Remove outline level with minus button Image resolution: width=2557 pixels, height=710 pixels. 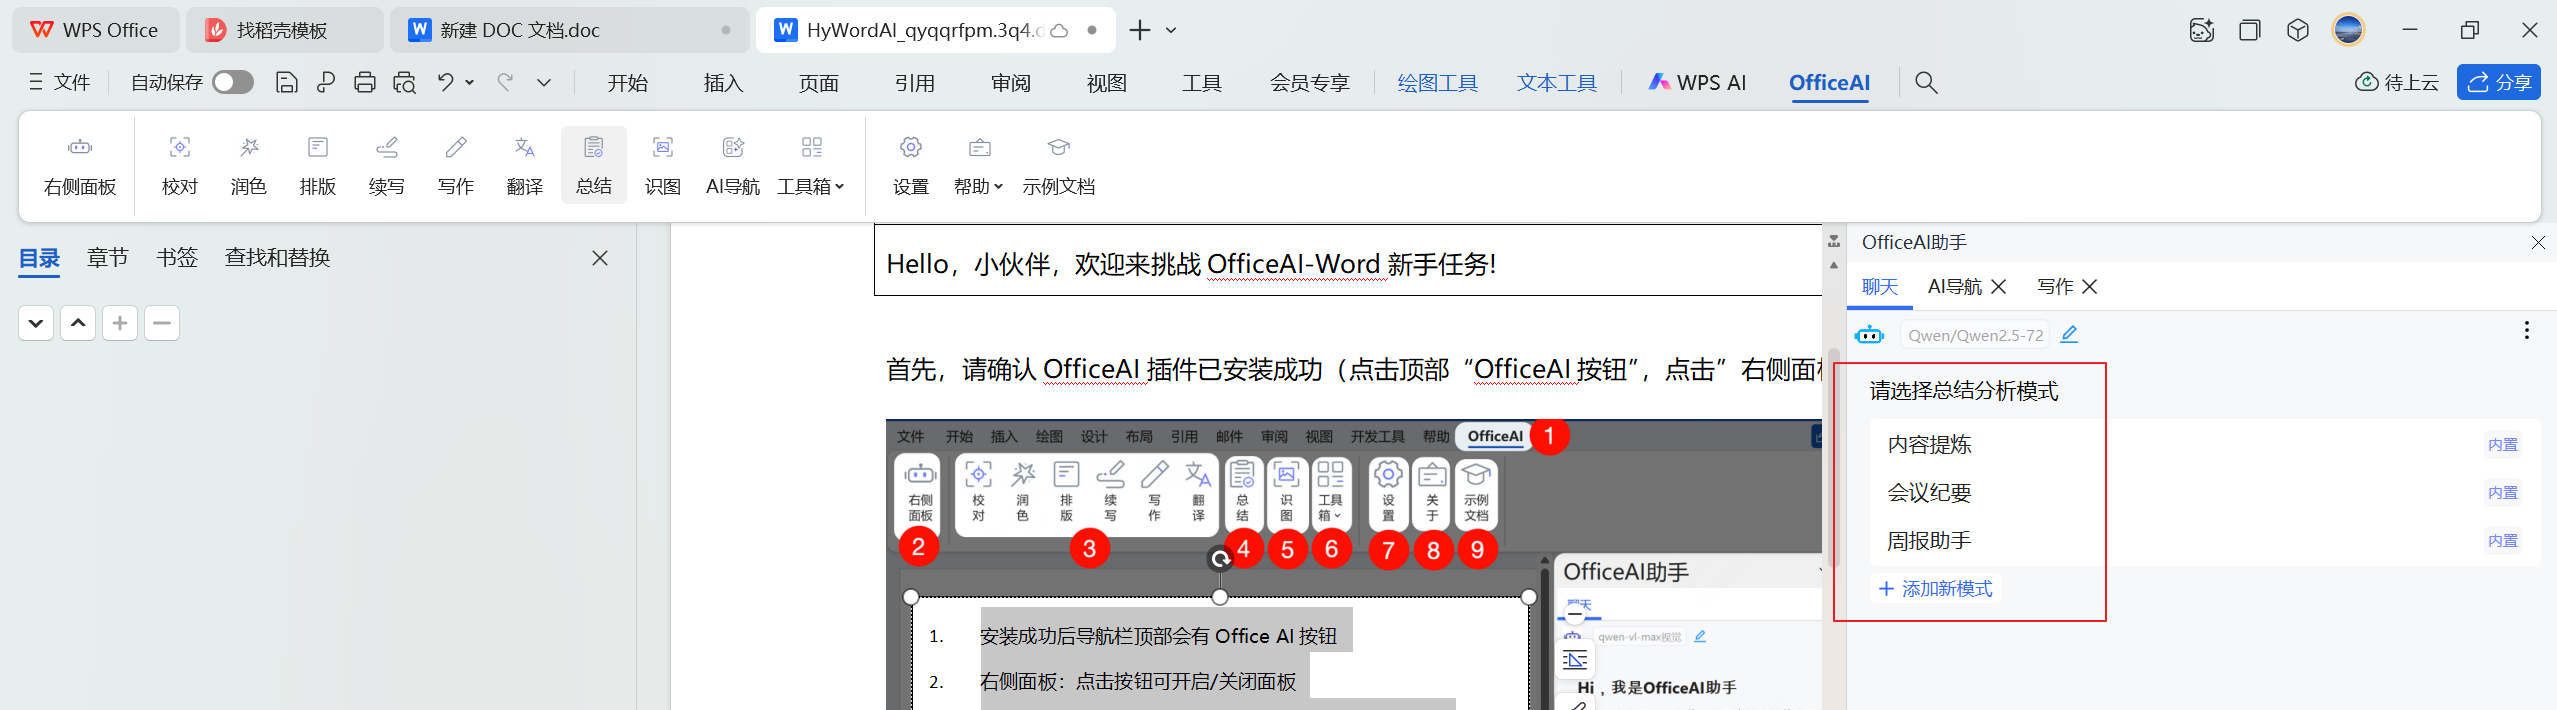tap(162, 323)
